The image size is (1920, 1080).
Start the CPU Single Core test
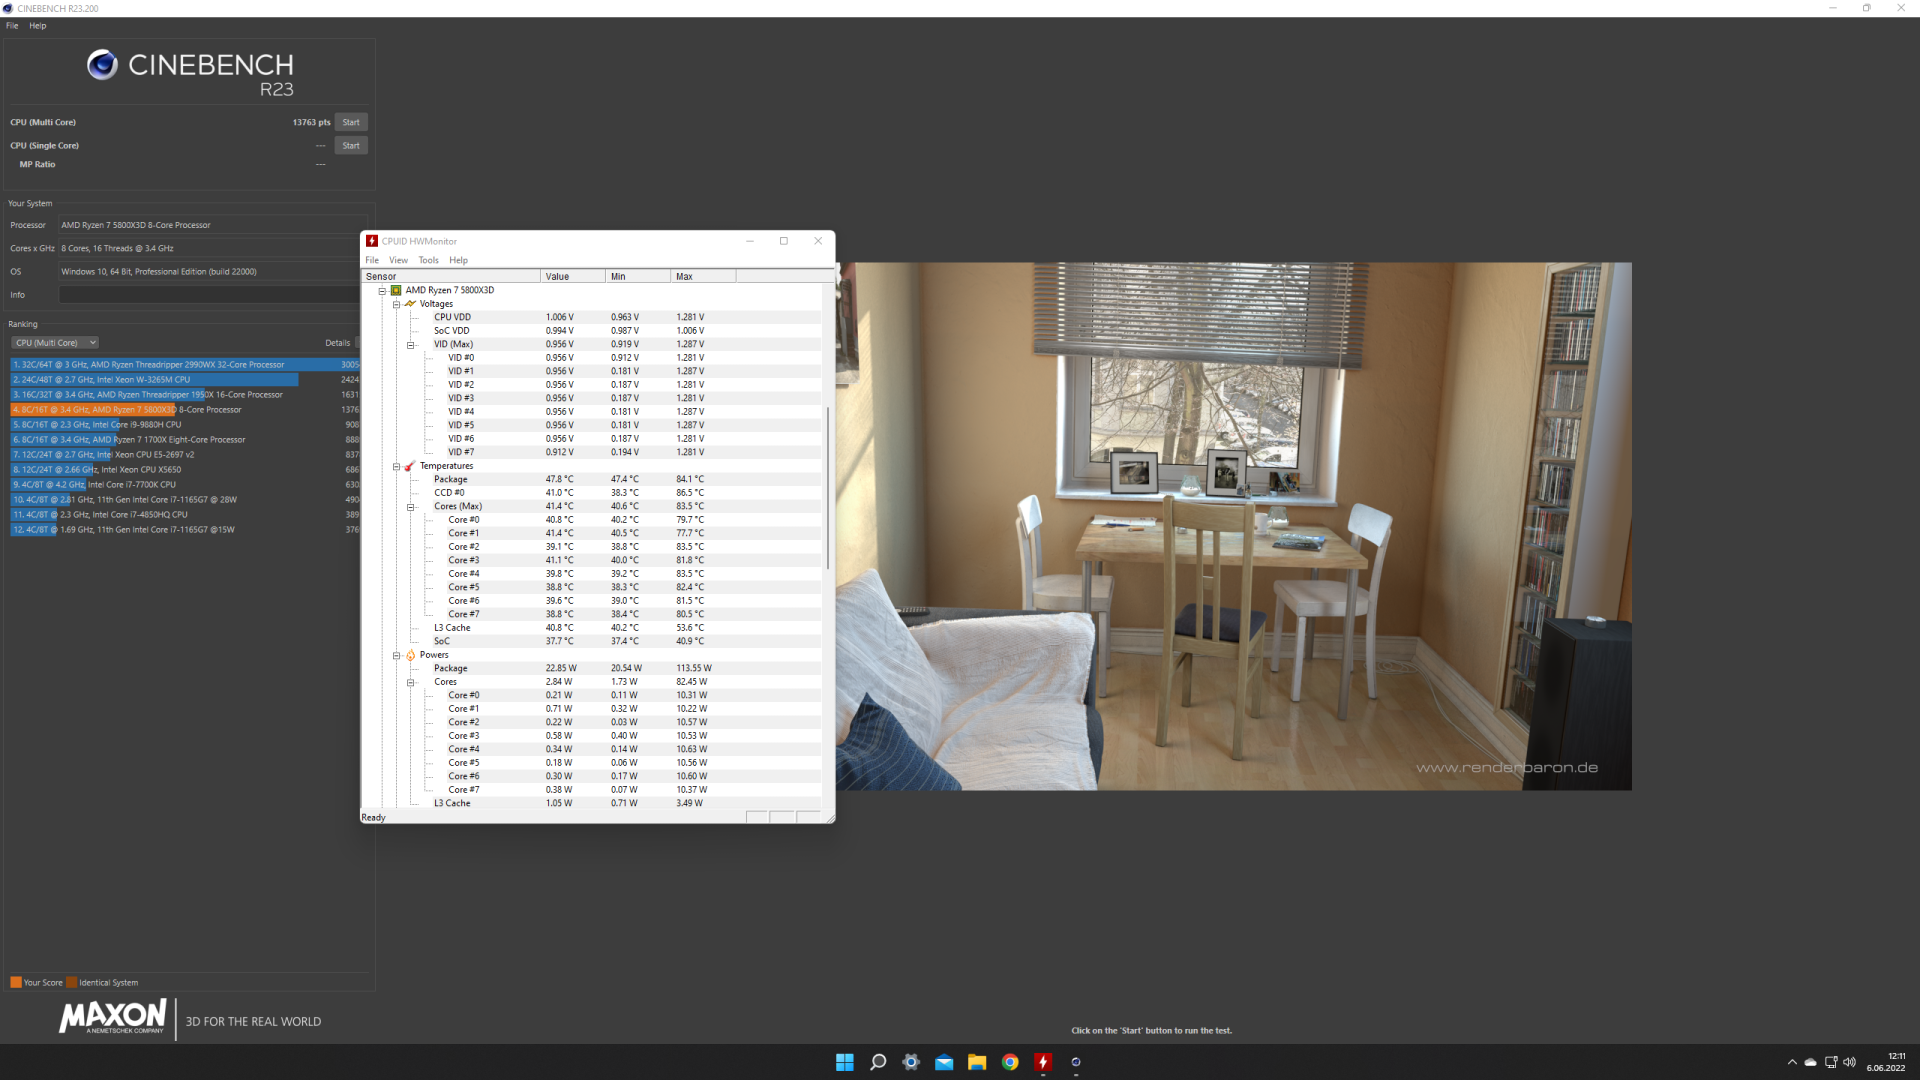click(x=351, y=145)
